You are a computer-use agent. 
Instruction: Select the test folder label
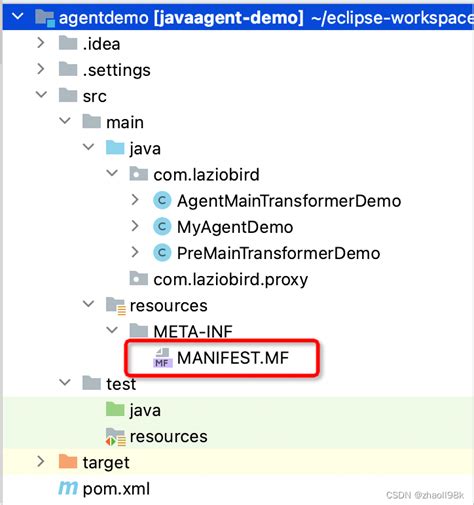(x=121, y=384)
